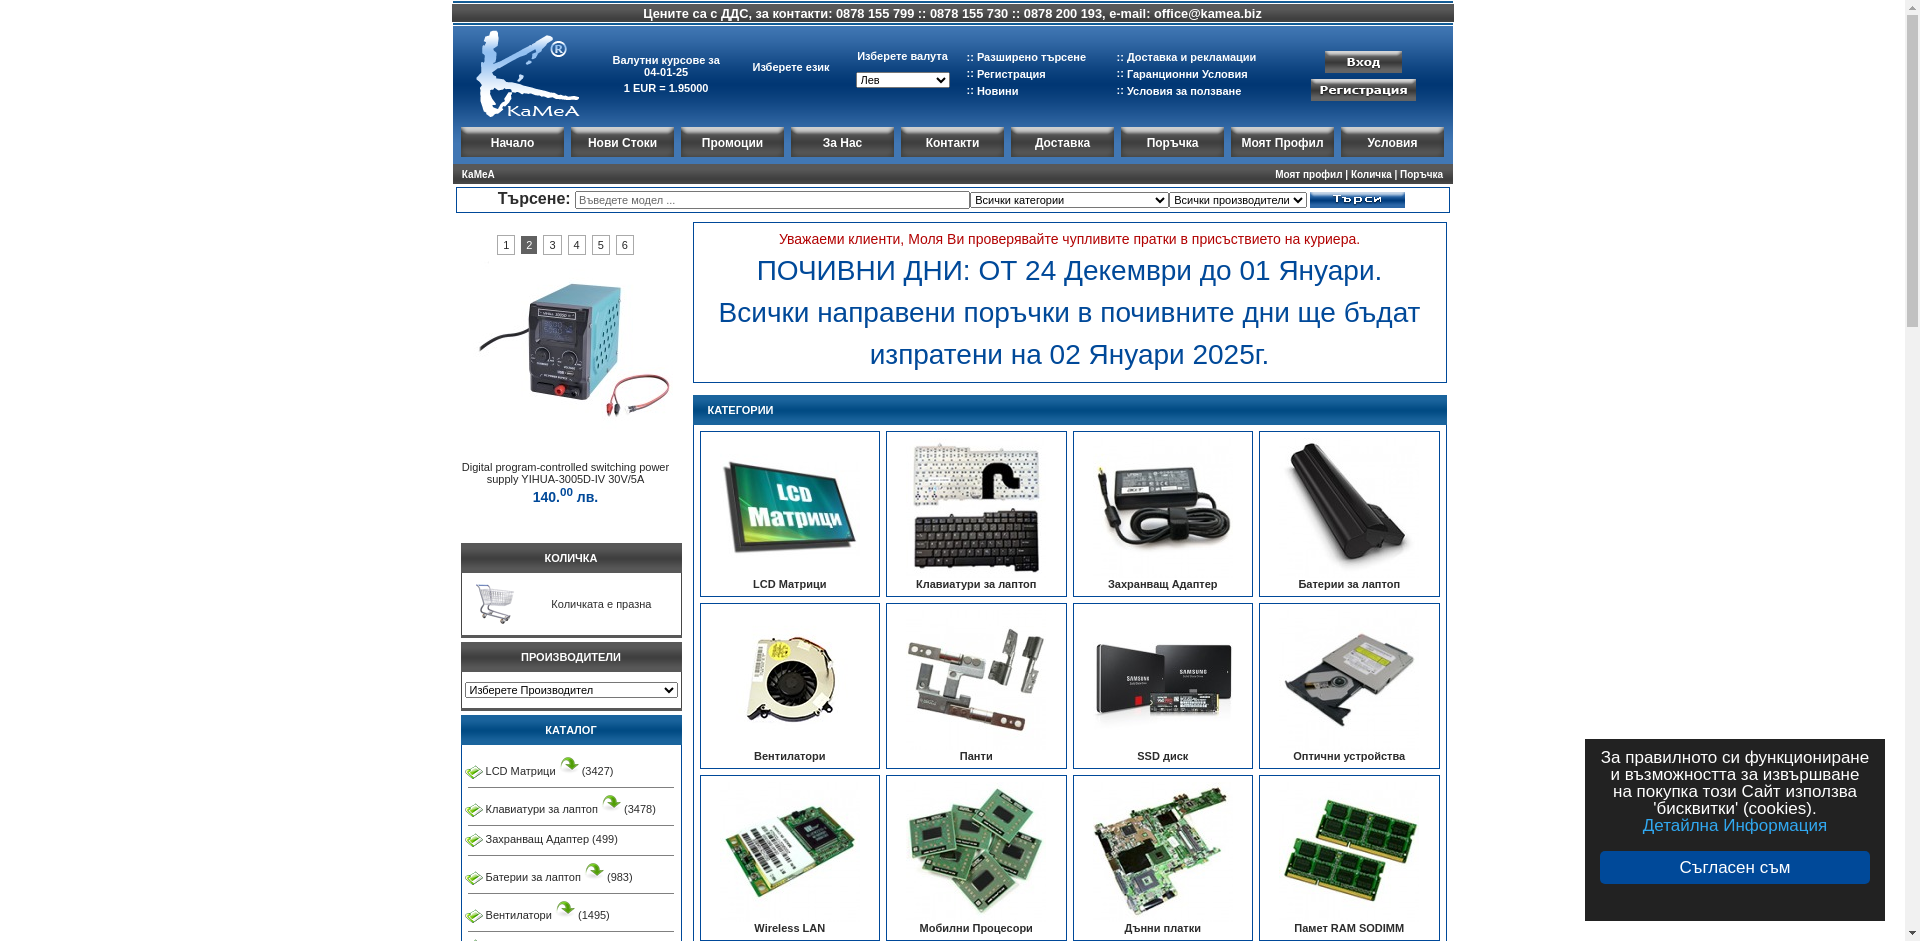Expand Вентилатори subcategories arrow
This screenshot has width=1920, height=941.
[x=565, y=908]
